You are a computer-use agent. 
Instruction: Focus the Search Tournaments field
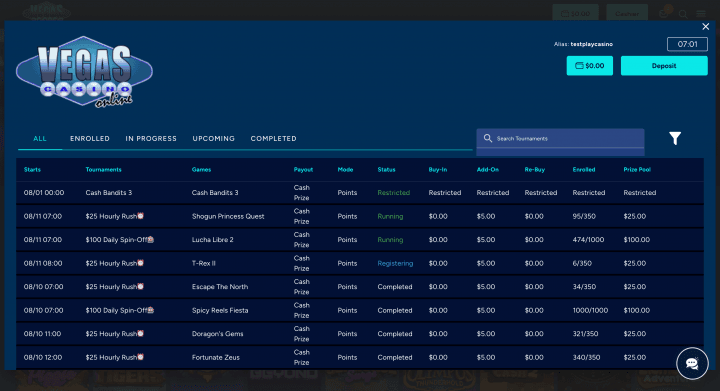[560, 139]
